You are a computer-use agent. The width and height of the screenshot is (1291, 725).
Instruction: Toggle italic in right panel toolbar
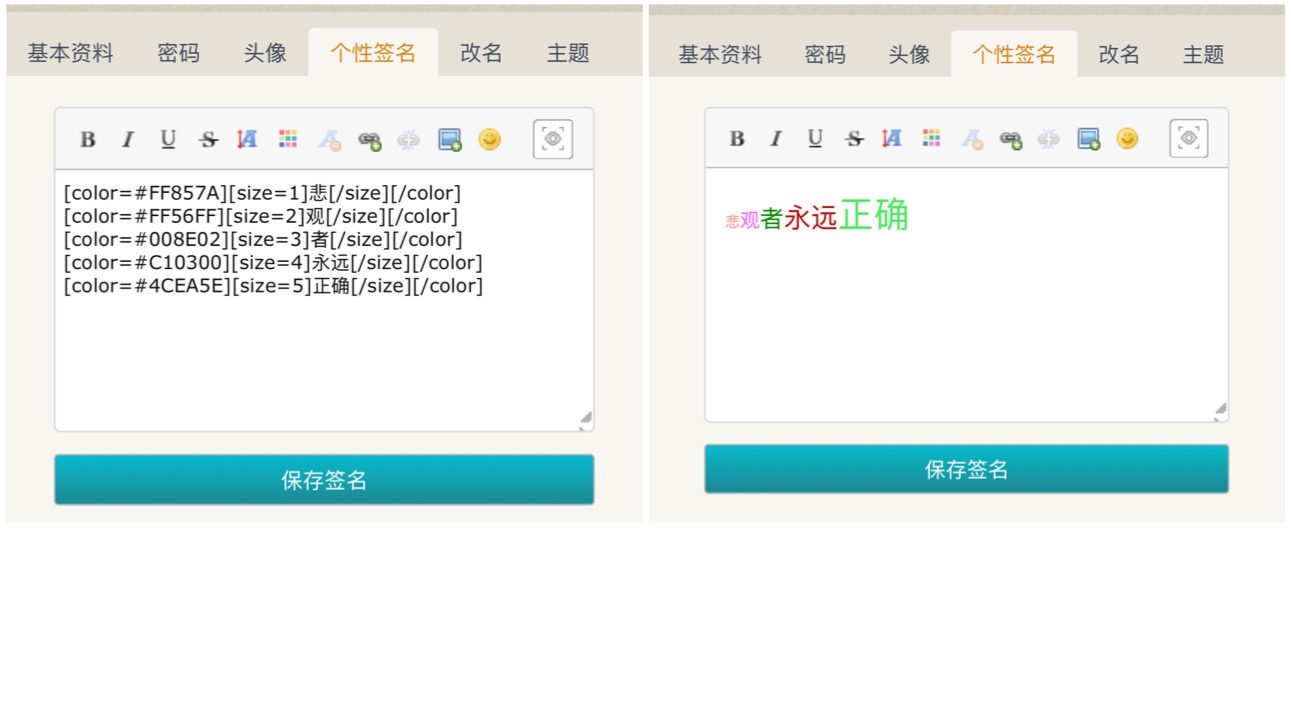point(775,139)
